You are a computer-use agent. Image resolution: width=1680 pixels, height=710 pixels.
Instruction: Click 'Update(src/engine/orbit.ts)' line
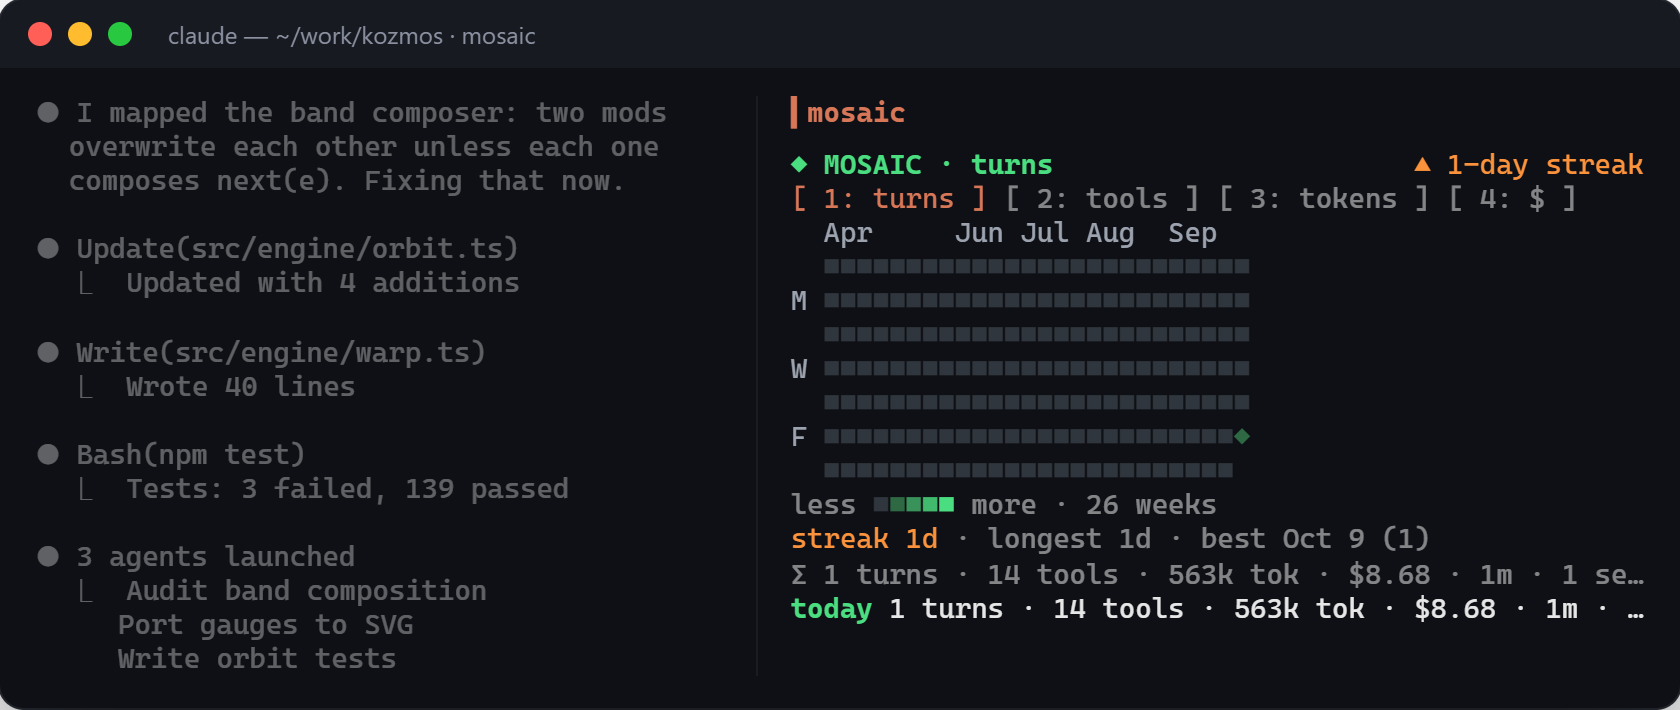pyautogui.click(x=297, y=249)
